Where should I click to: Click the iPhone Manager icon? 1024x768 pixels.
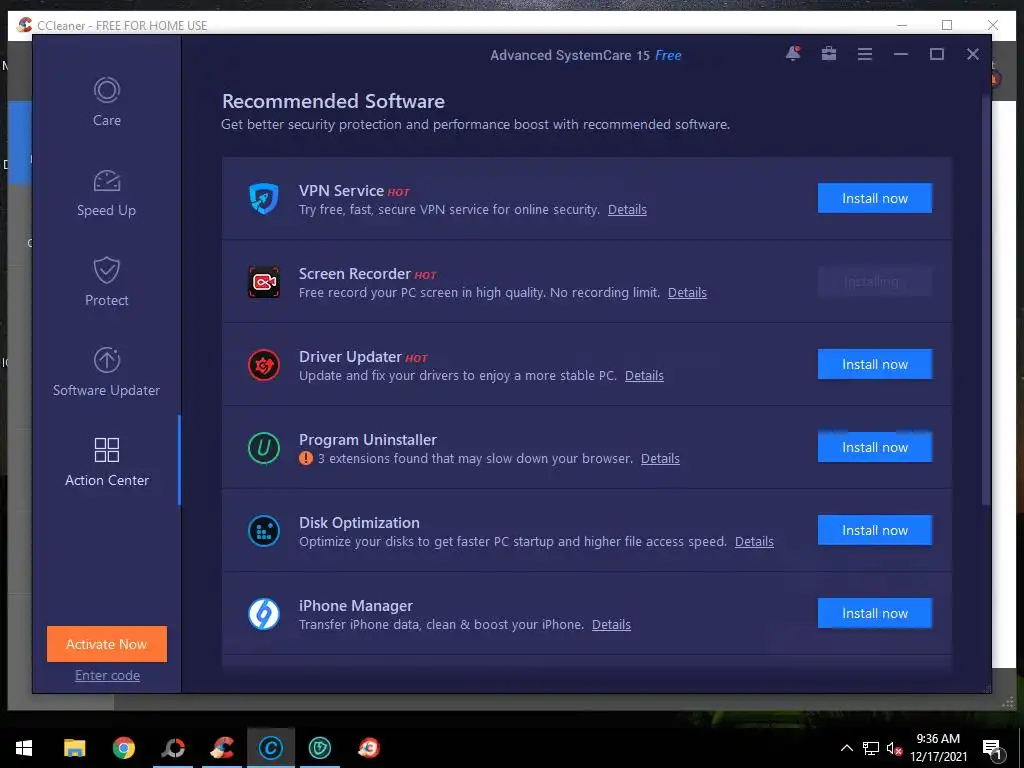click(x=264, y=613)
